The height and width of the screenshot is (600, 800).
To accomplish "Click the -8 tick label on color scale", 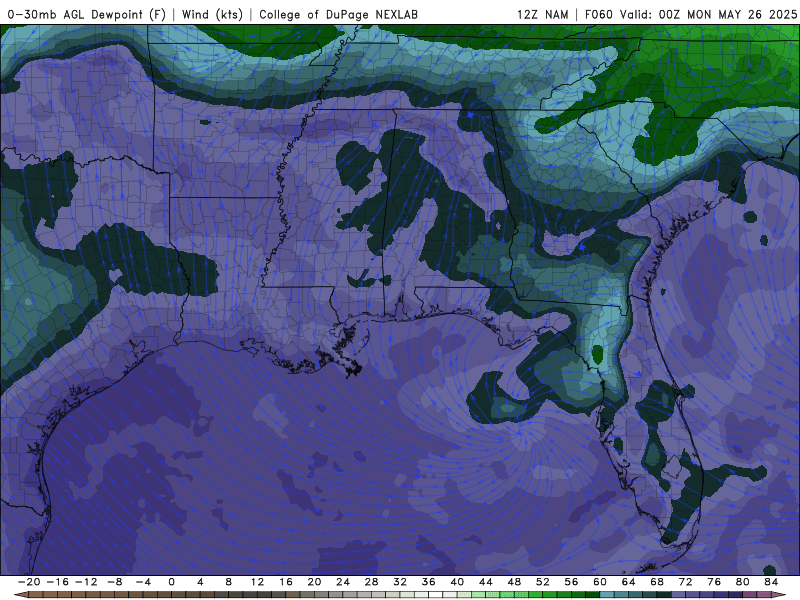I will point(114,582).
